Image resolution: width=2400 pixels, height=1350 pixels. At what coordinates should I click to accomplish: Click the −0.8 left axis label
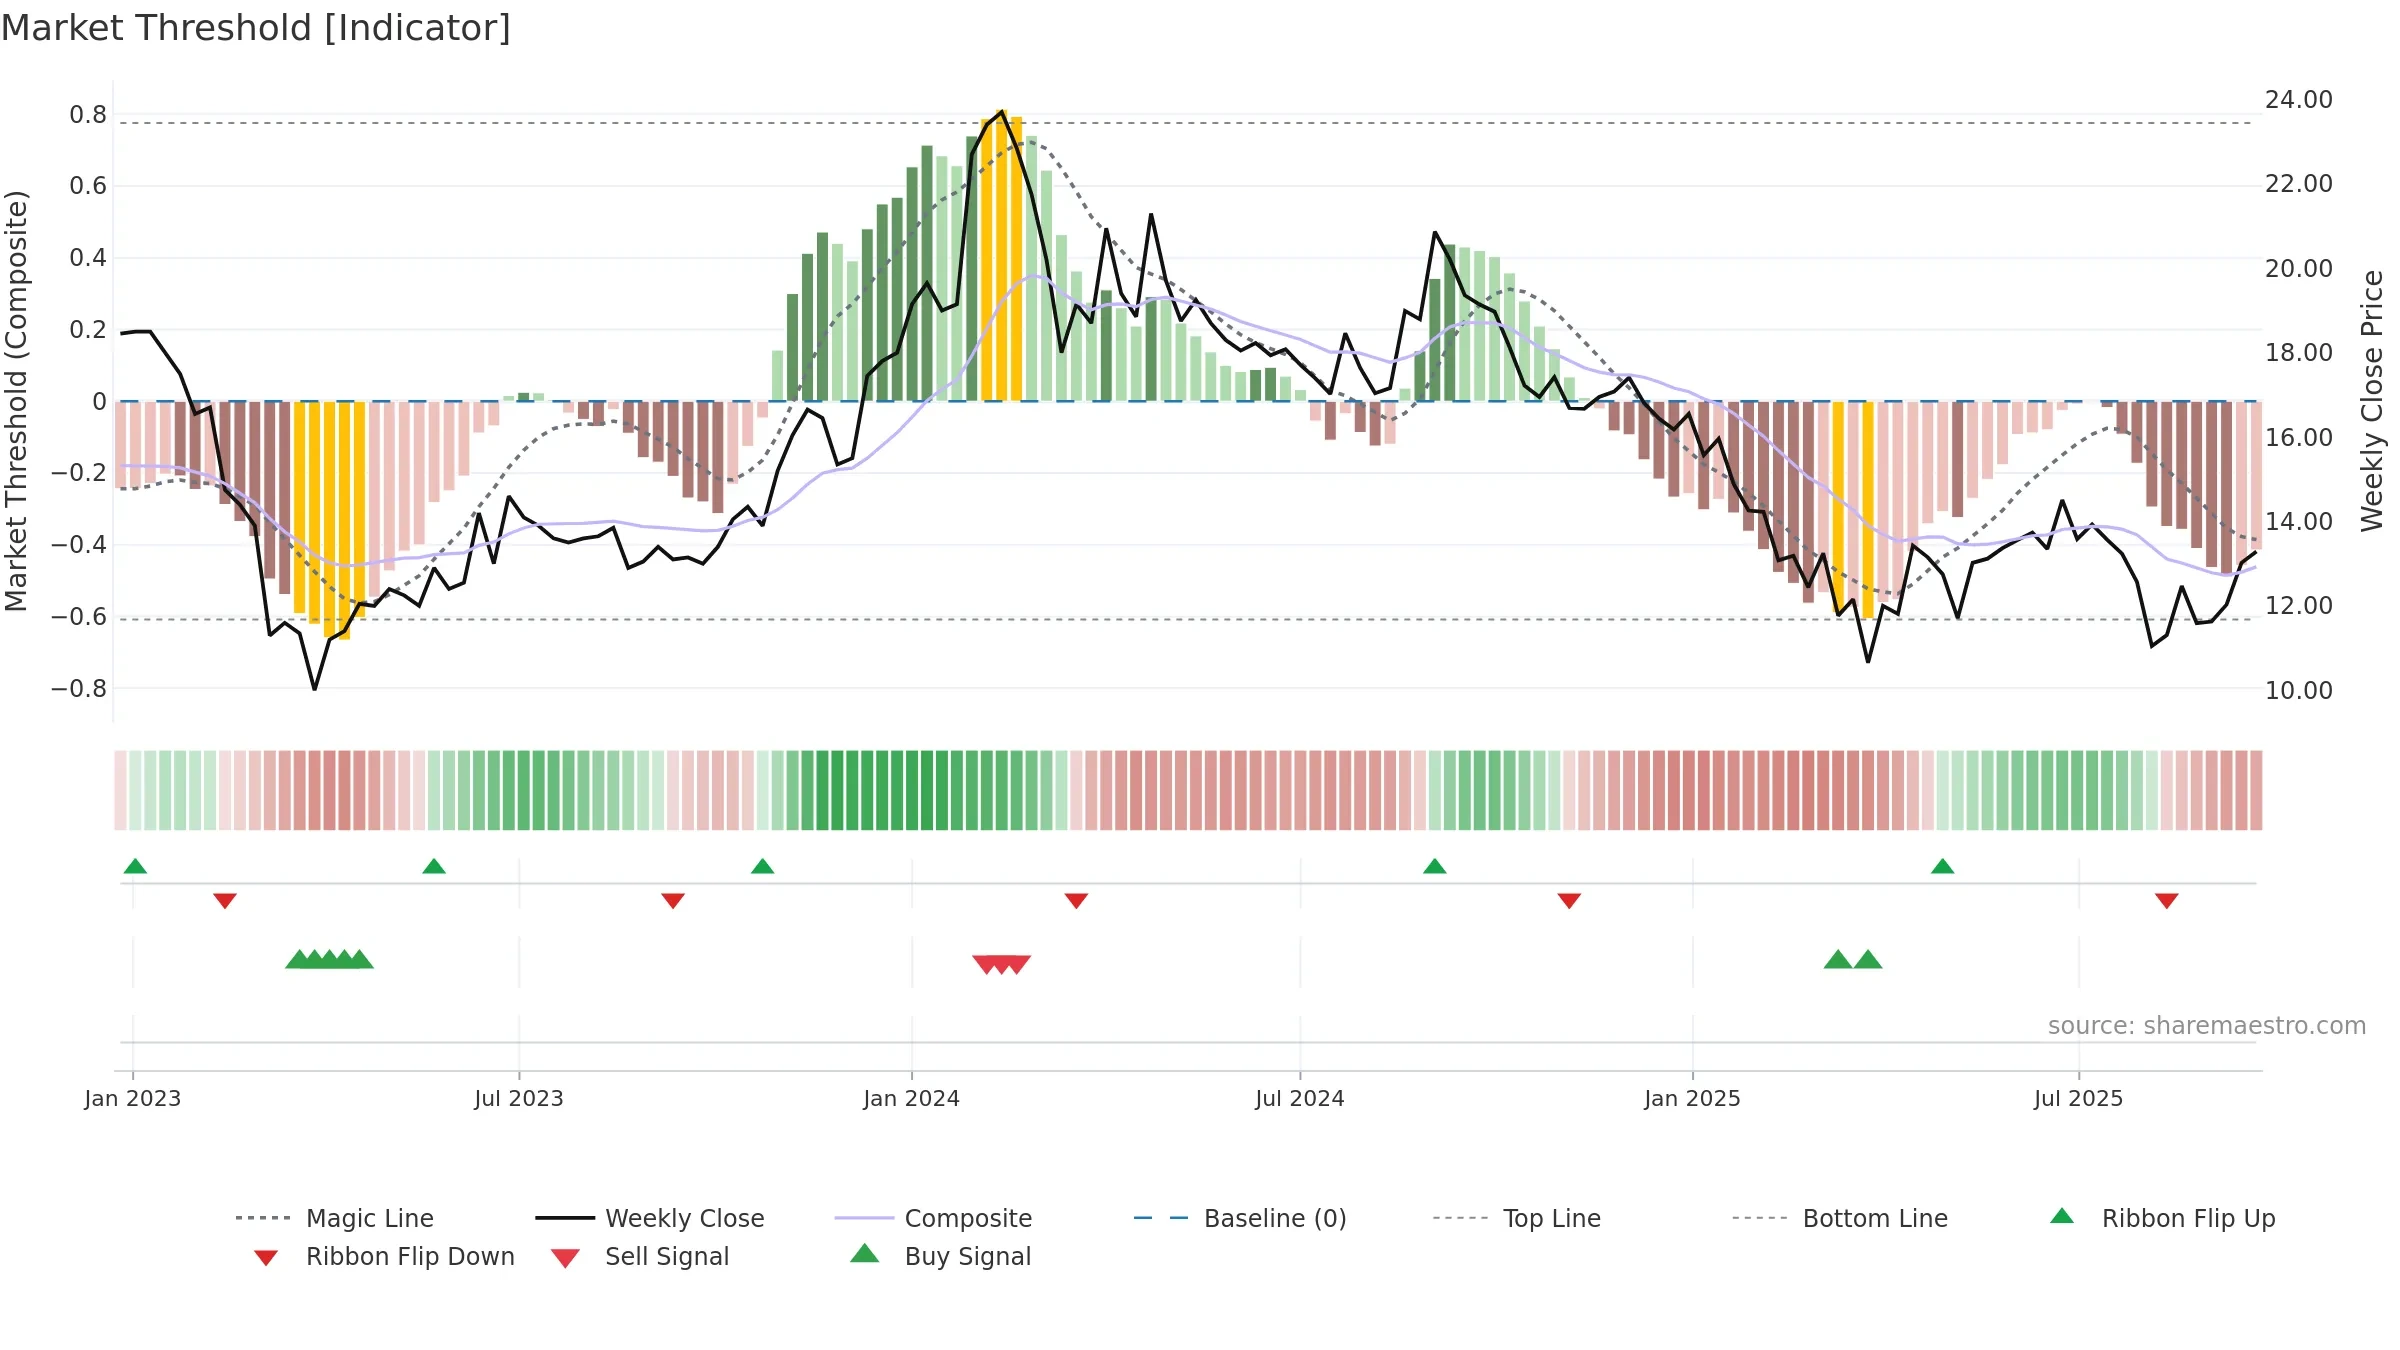pos(79,689)
